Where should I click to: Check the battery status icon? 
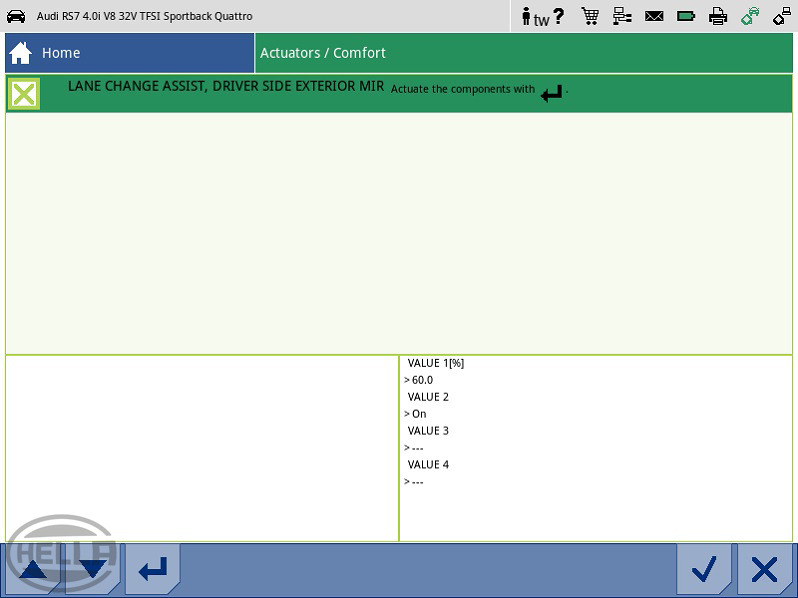tap(686, 16)
